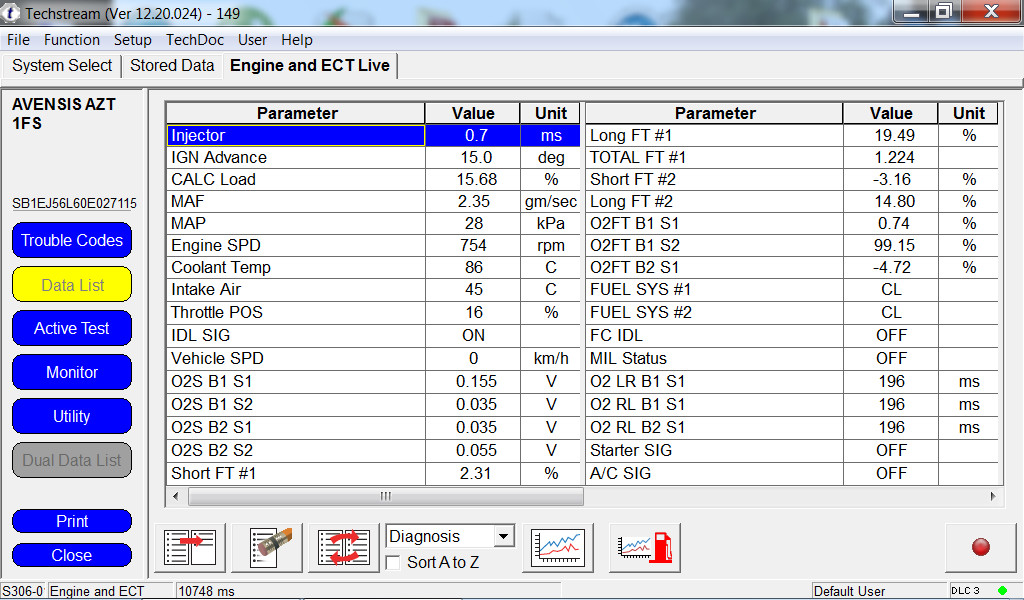Click the horizontal scrollbar of left data table
Image resolution: width=1024 pixels, height=600 pixels.
(385, 497)
